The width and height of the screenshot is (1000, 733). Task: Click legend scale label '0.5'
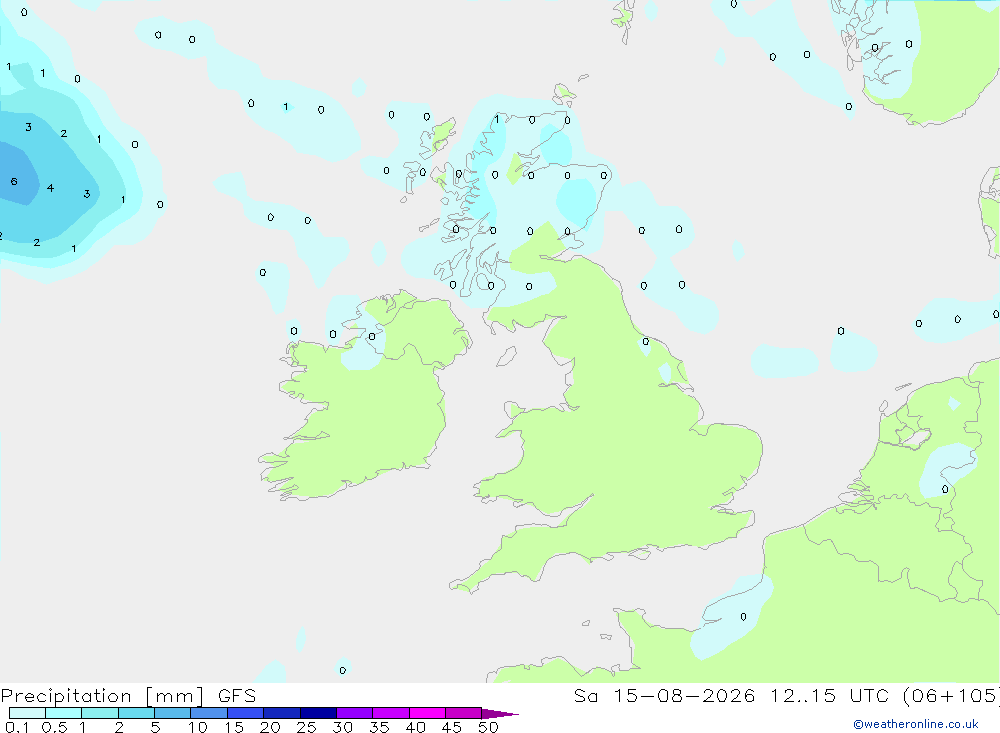(x=54, y=727)
